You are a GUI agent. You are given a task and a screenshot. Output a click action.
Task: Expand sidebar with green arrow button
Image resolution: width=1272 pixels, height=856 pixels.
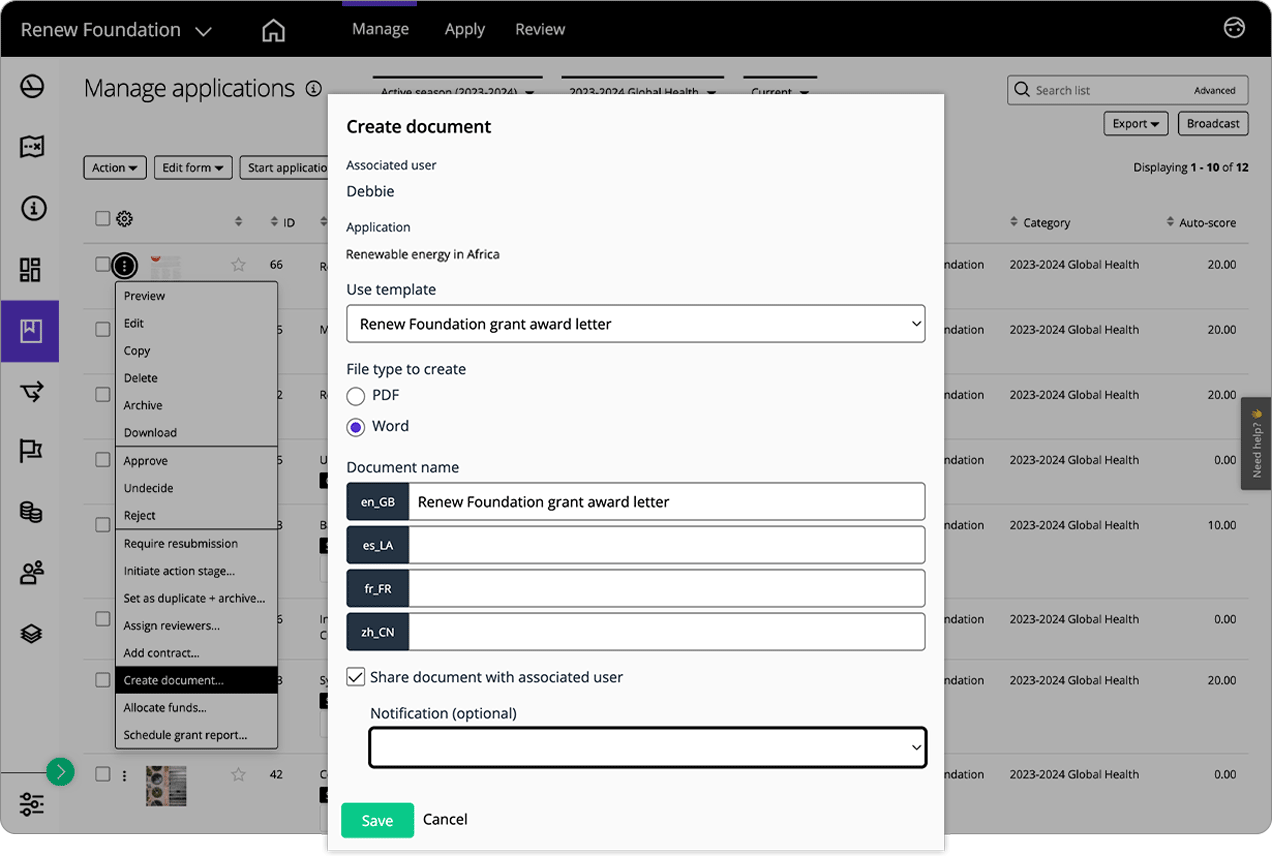[x=60, y=771]
